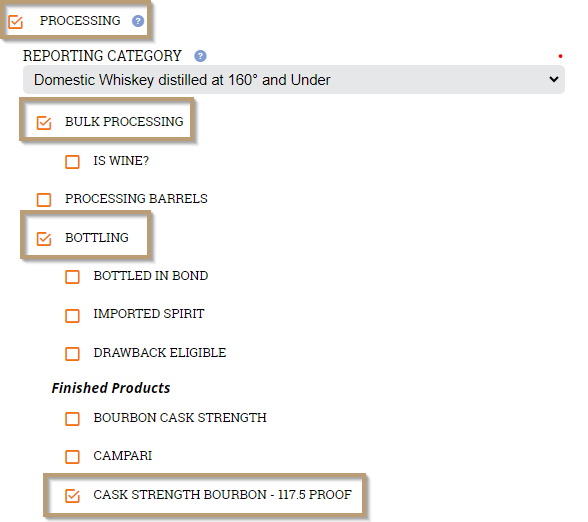Click the DRAWBACK ELIGIBLE label
This screenshot has width=588, height=522.
click(160, 353)
